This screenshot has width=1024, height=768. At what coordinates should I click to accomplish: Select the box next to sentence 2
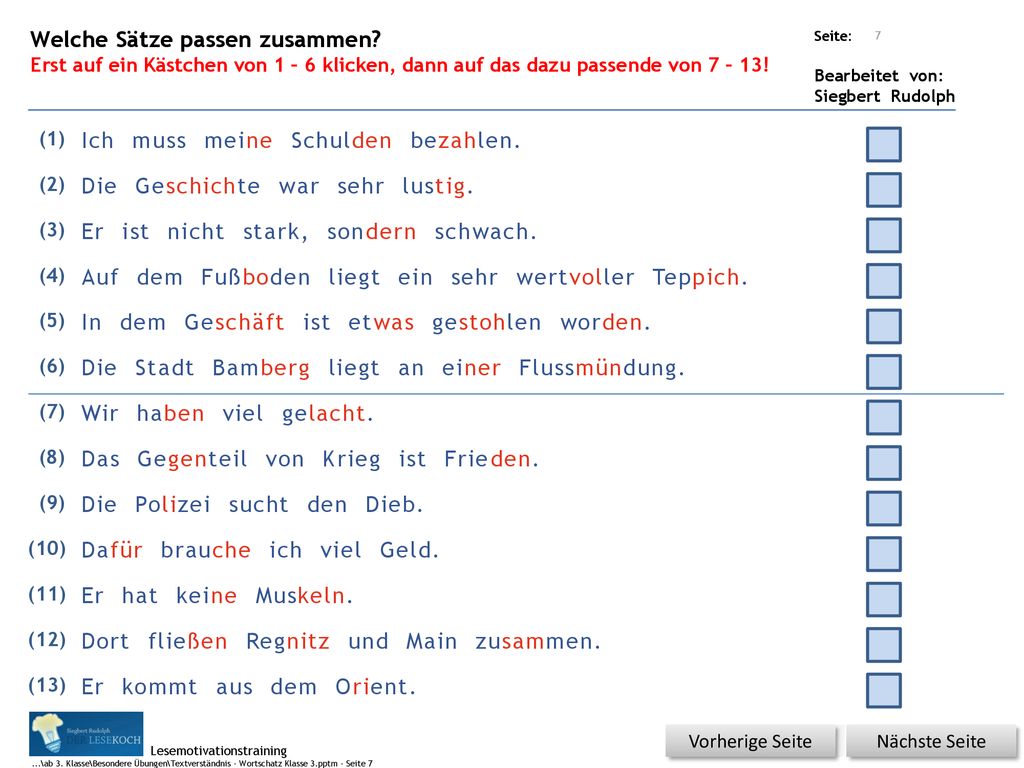coord(884,189)
